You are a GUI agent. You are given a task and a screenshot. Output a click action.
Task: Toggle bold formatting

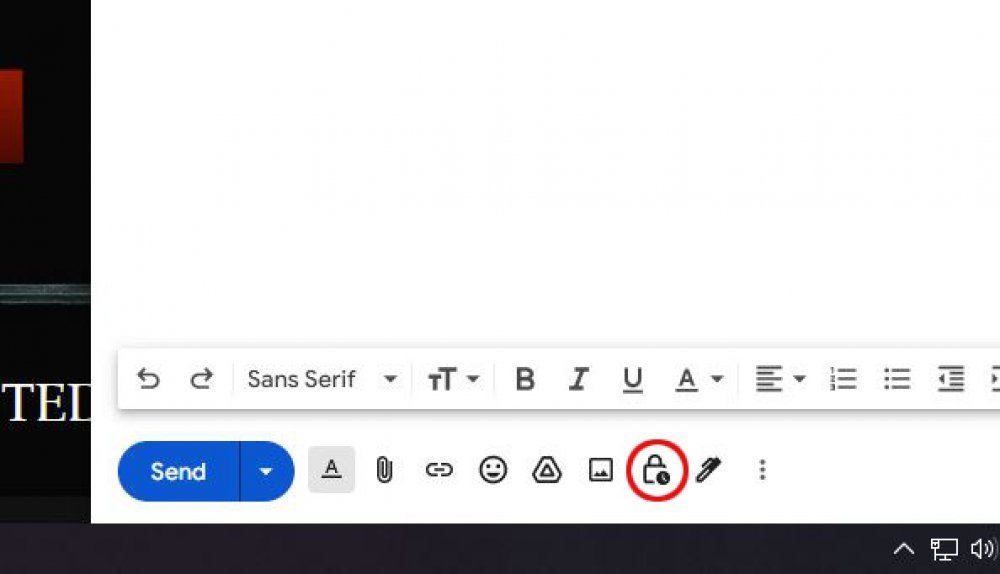pos(525,379)
